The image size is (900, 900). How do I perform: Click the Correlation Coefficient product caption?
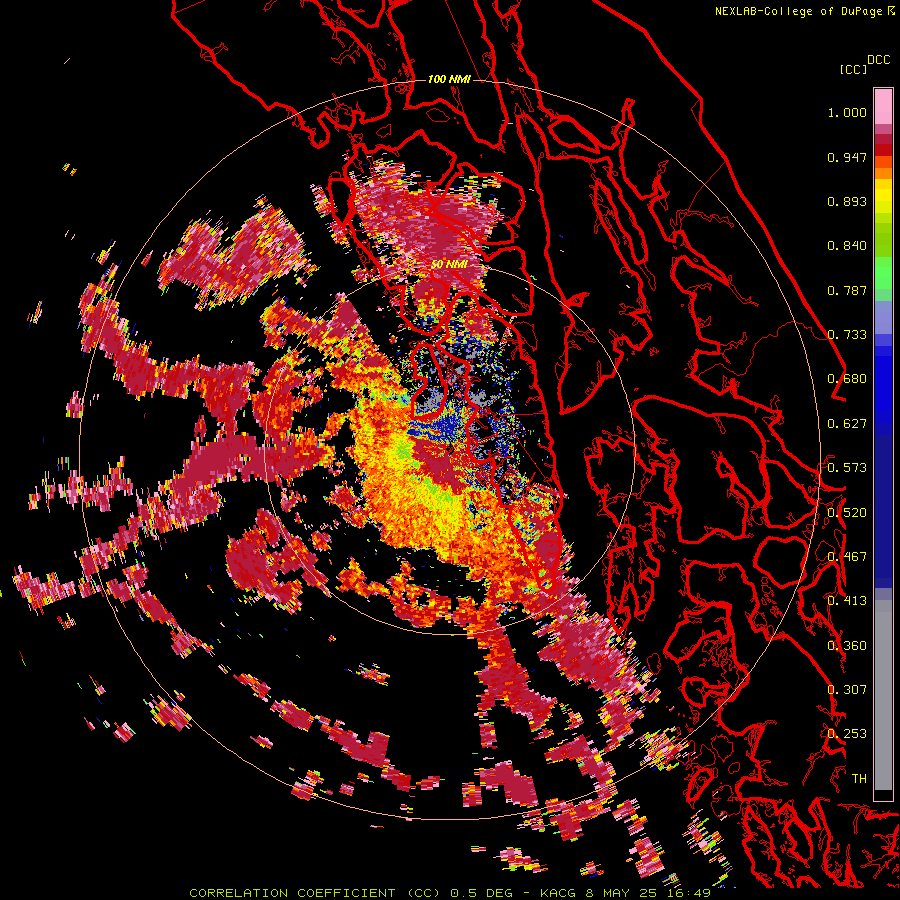point(449,893)
